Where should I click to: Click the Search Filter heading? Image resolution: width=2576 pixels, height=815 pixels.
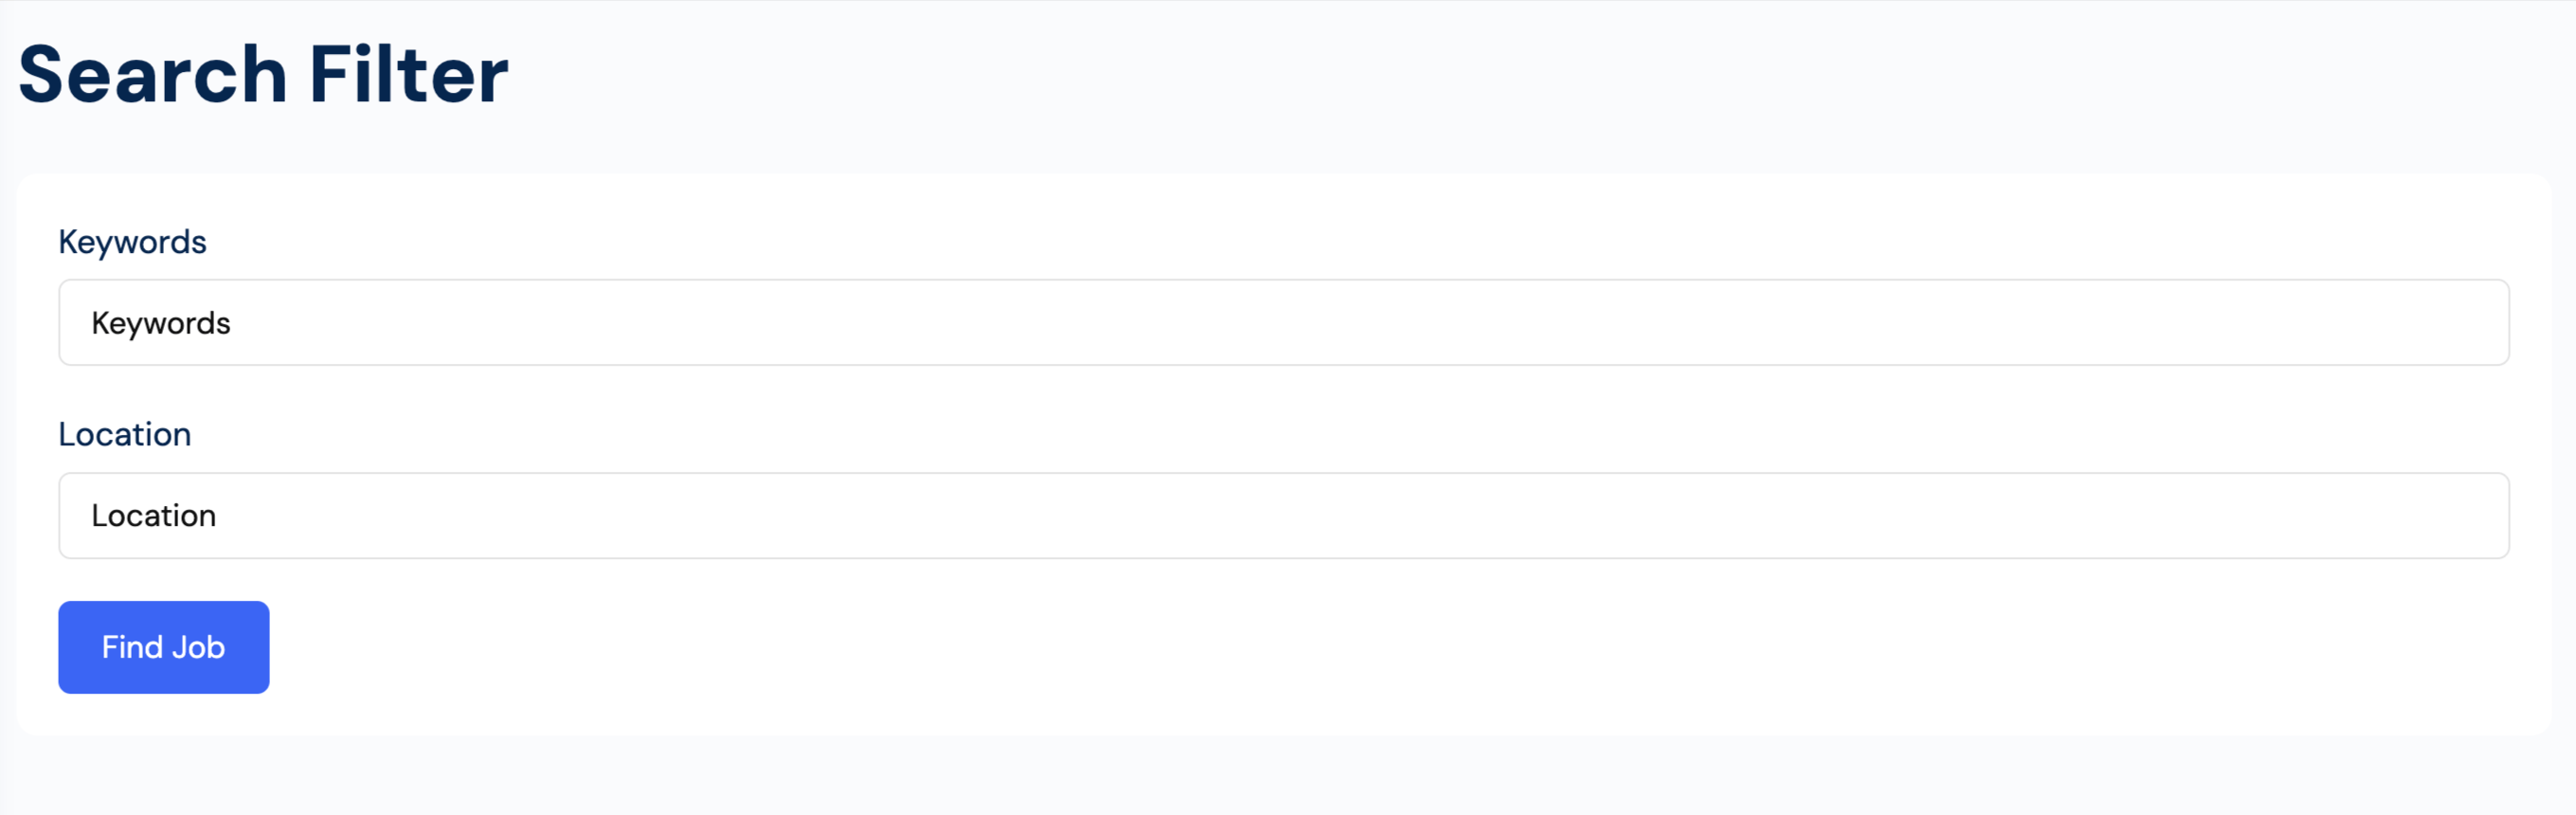click(263, 74)
